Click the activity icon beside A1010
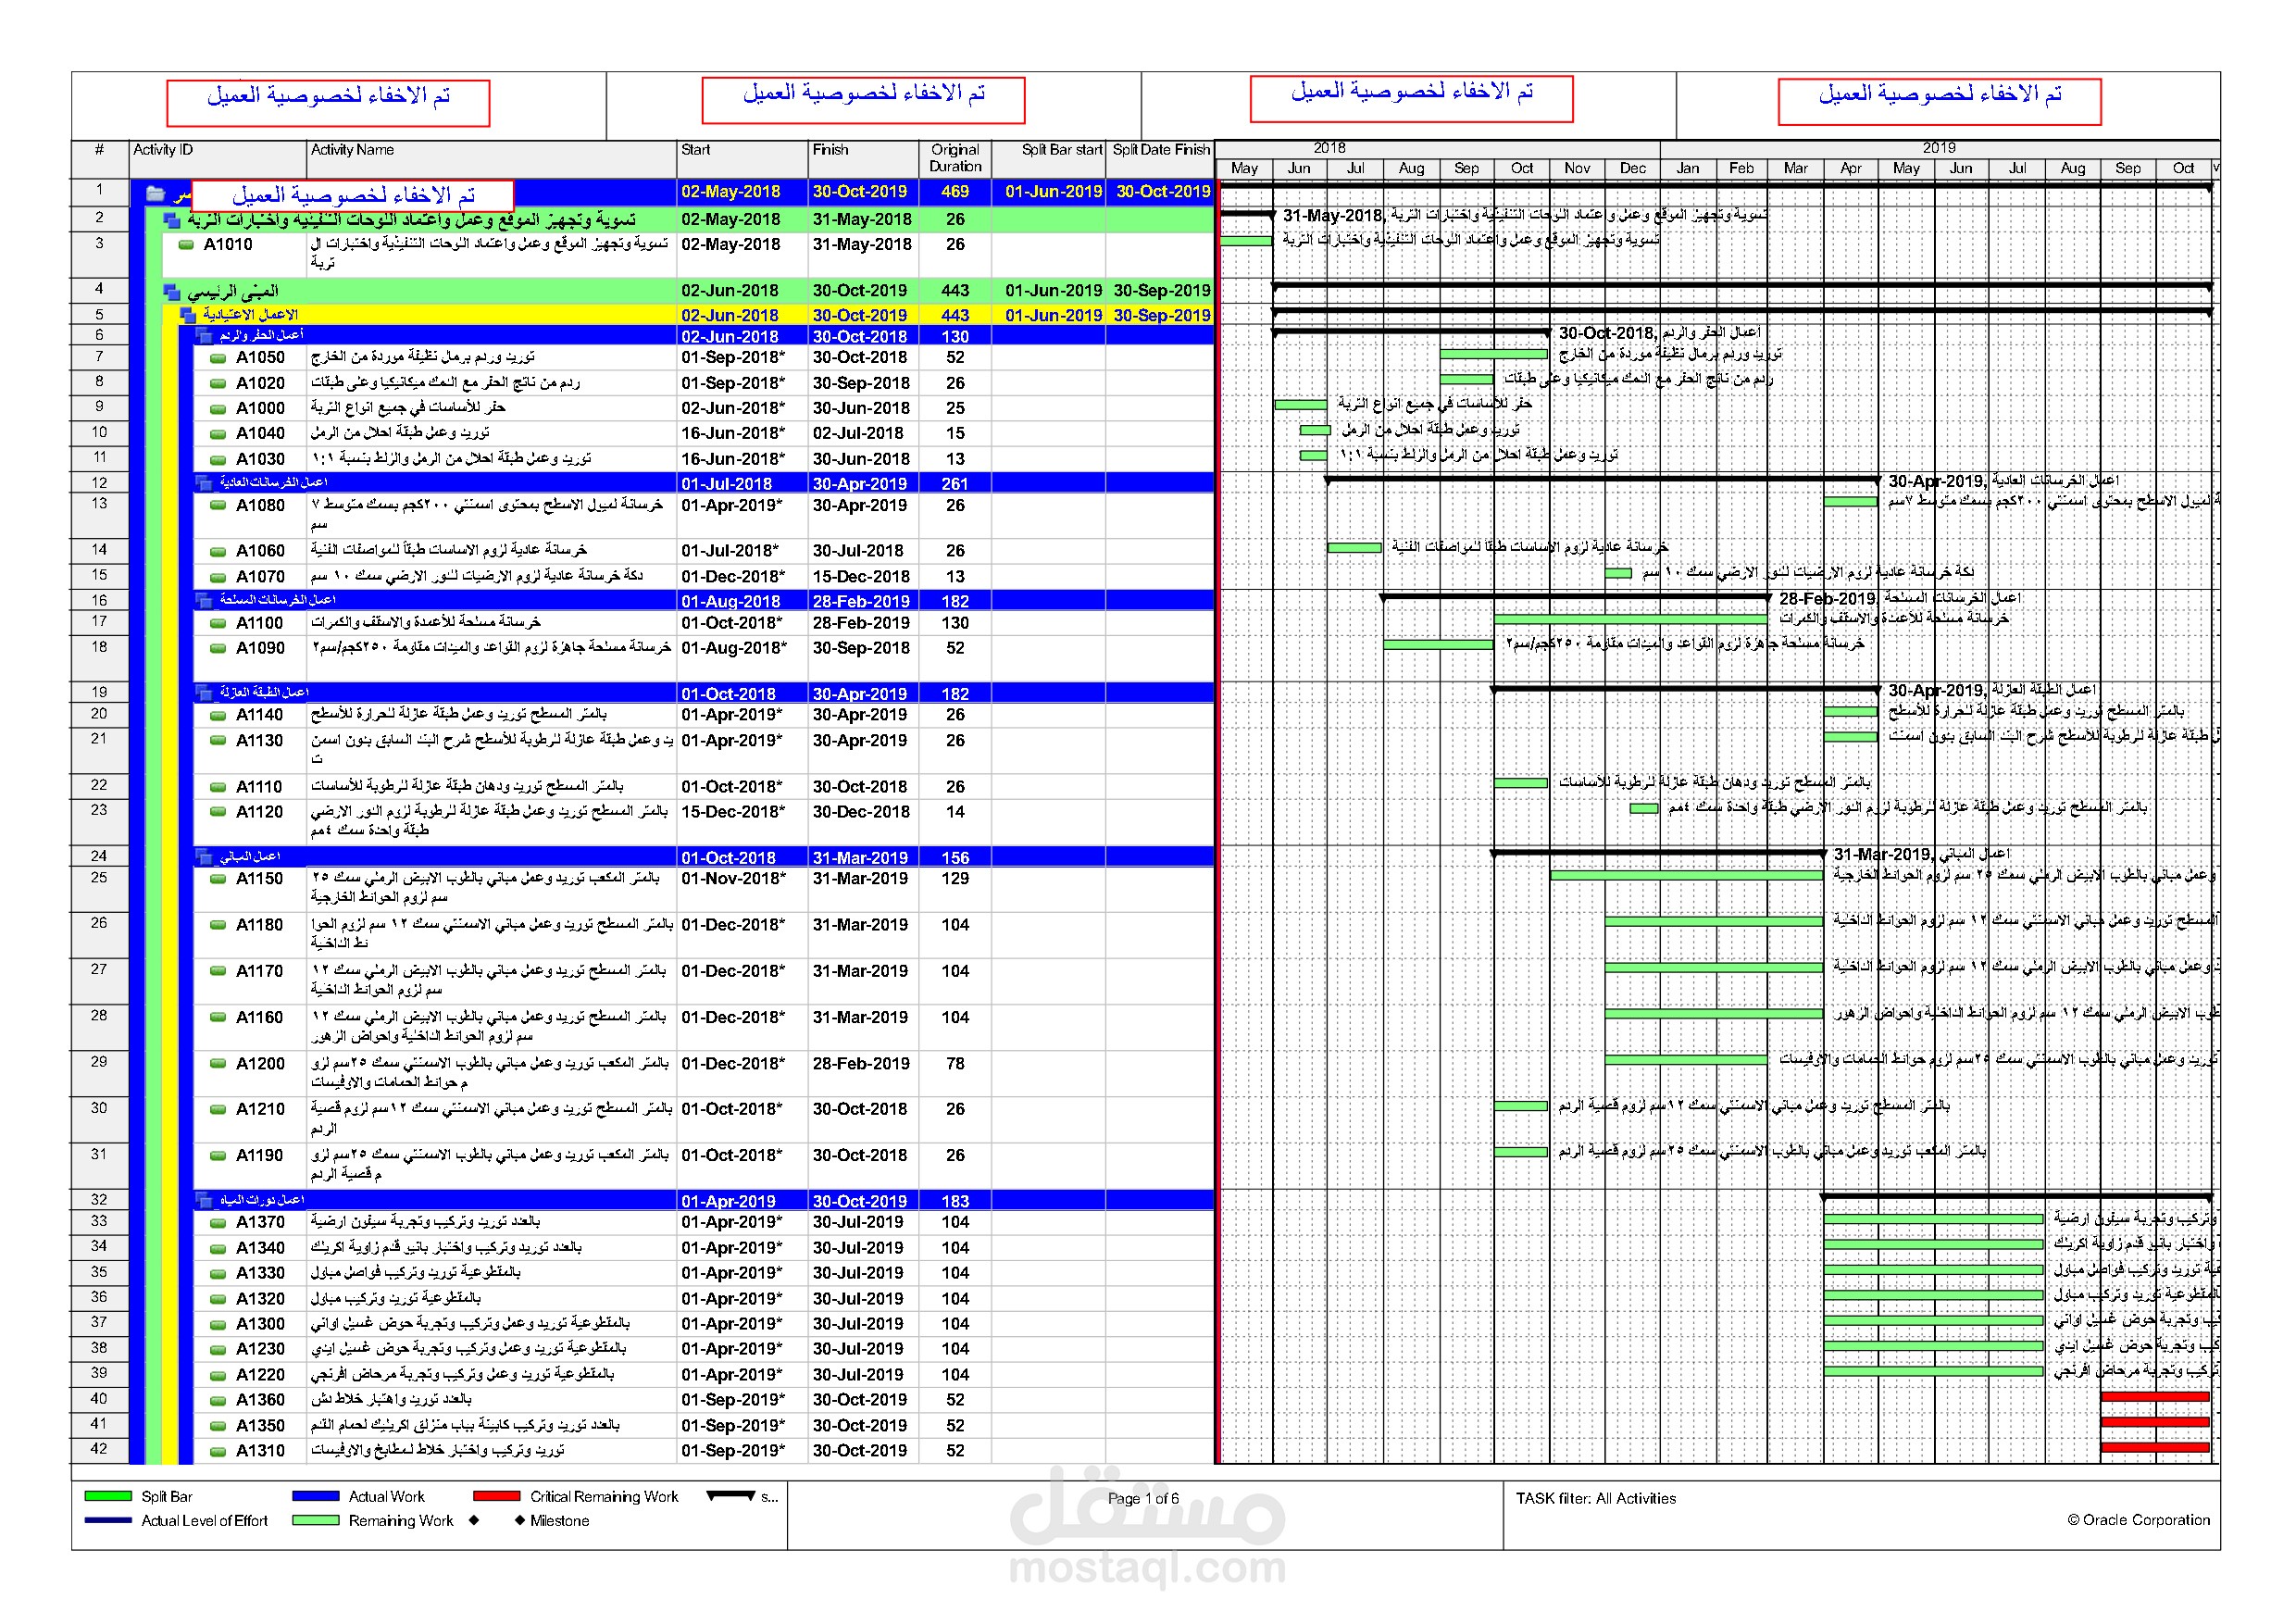 click(x=185, y=245)
